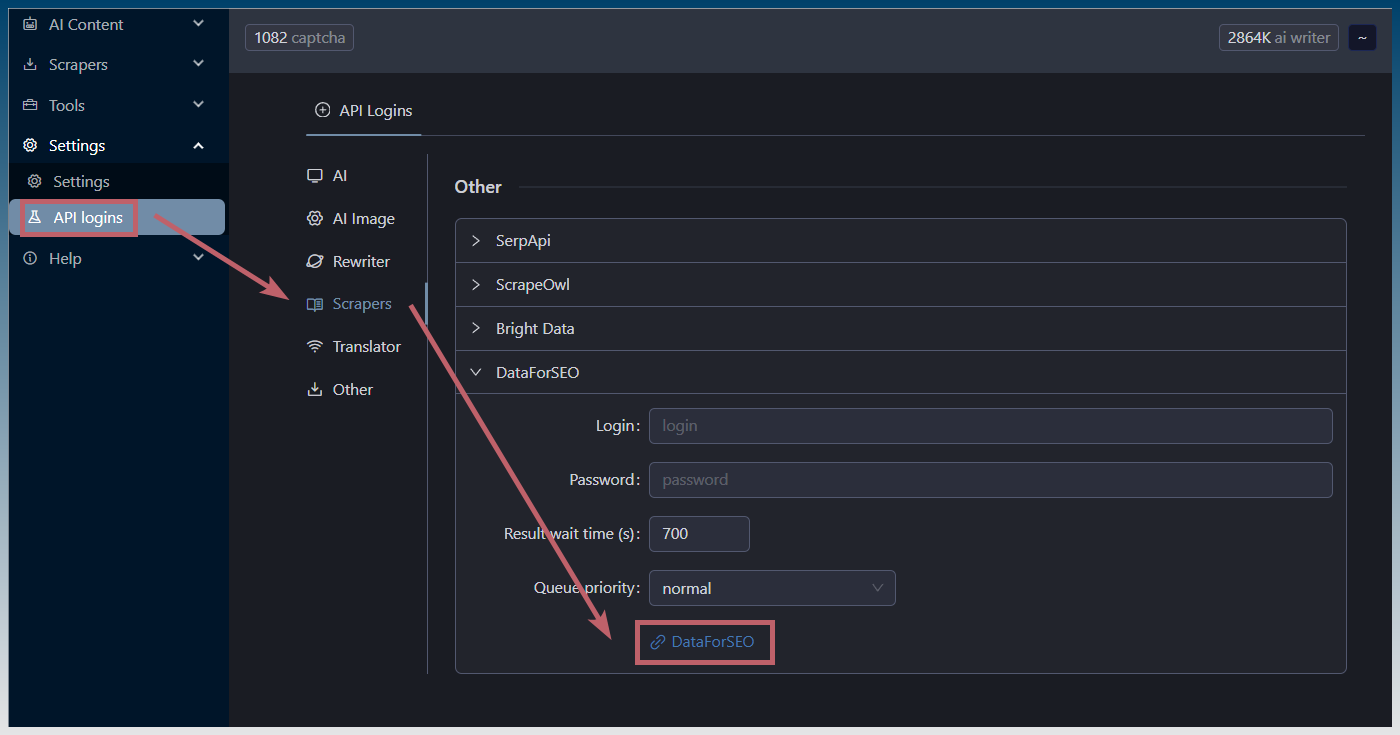Open the Other category in side menu
The image size is (1400, 735).
[x=352, y=390]
